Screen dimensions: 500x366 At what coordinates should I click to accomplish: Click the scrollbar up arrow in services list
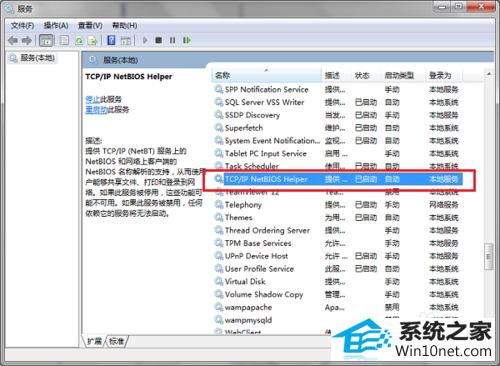(x=489, y=74)
